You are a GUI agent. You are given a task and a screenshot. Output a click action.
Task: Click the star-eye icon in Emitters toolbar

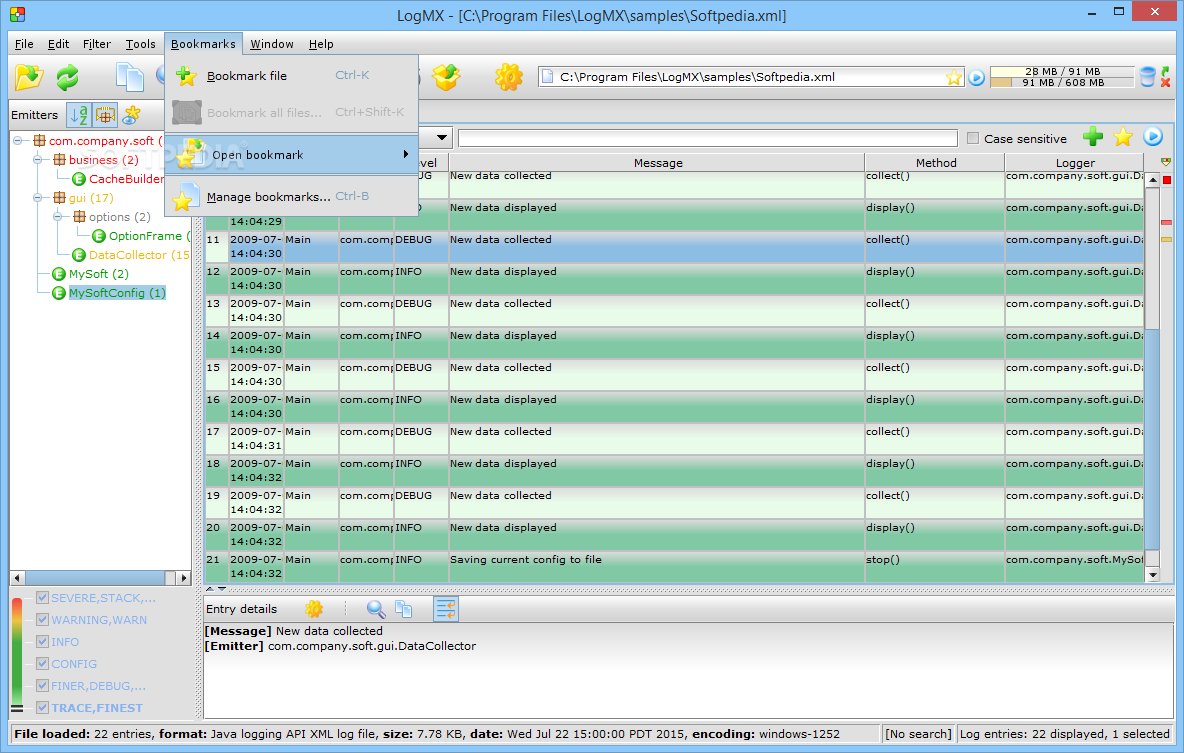click(x=132, y=115)
